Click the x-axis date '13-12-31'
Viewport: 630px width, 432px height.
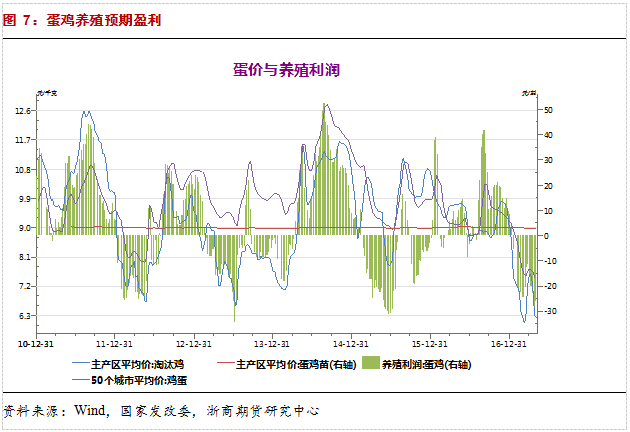(x=272, y=344)
